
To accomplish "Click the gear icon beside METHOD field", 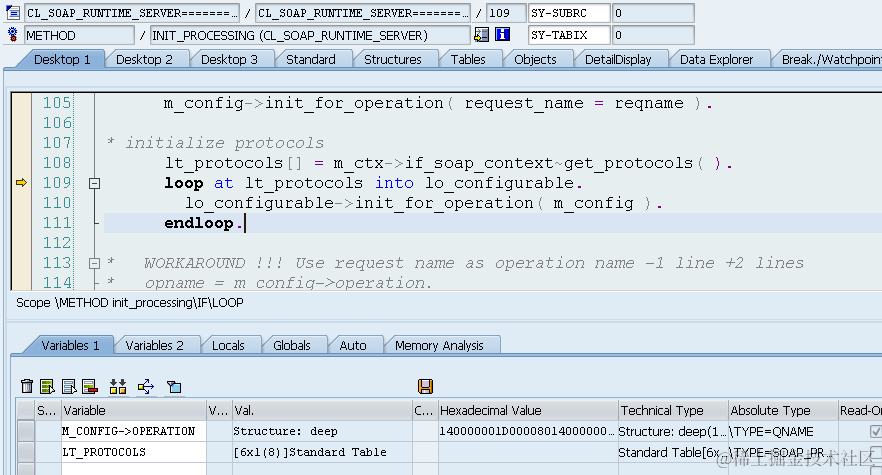I will (13, 35).
